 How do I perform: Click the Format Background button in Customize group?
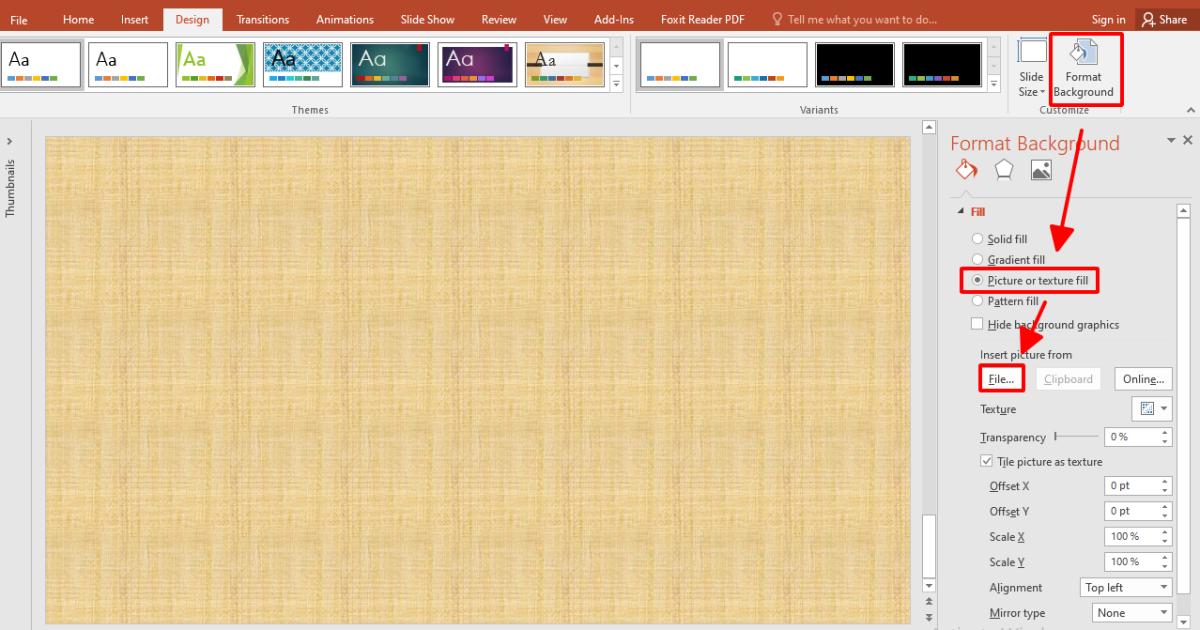(1086, 68)
